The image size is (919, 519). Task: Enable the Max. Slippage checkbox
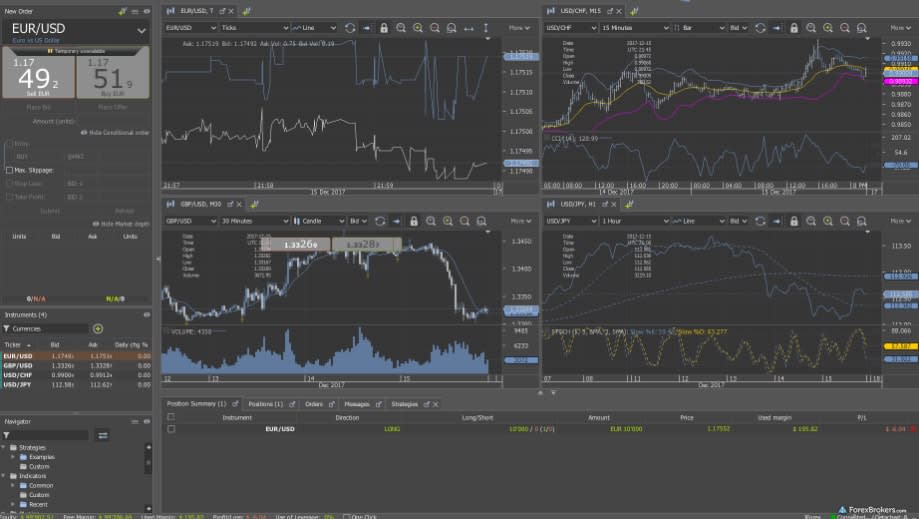(x=10, y=170)
